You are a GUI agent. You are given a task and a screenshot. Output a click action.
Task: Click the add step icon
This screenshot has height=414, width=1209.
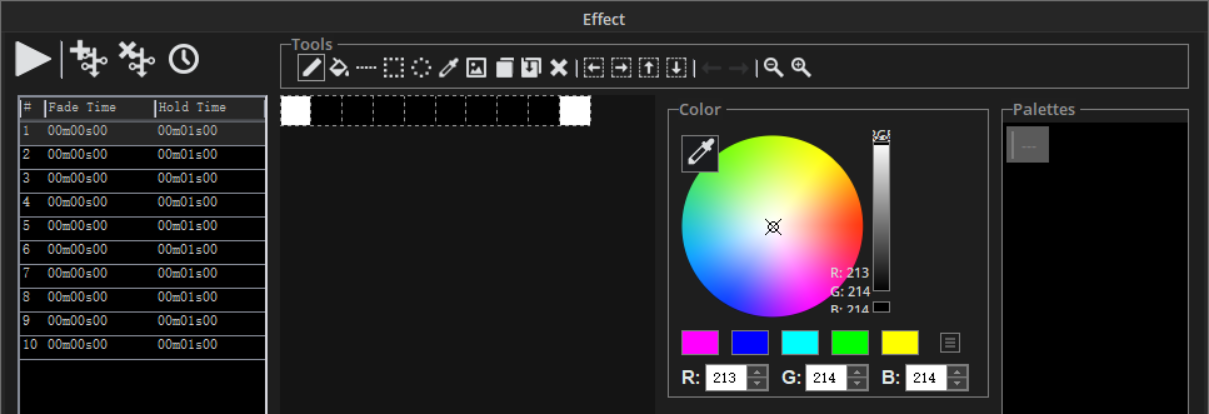88,59
